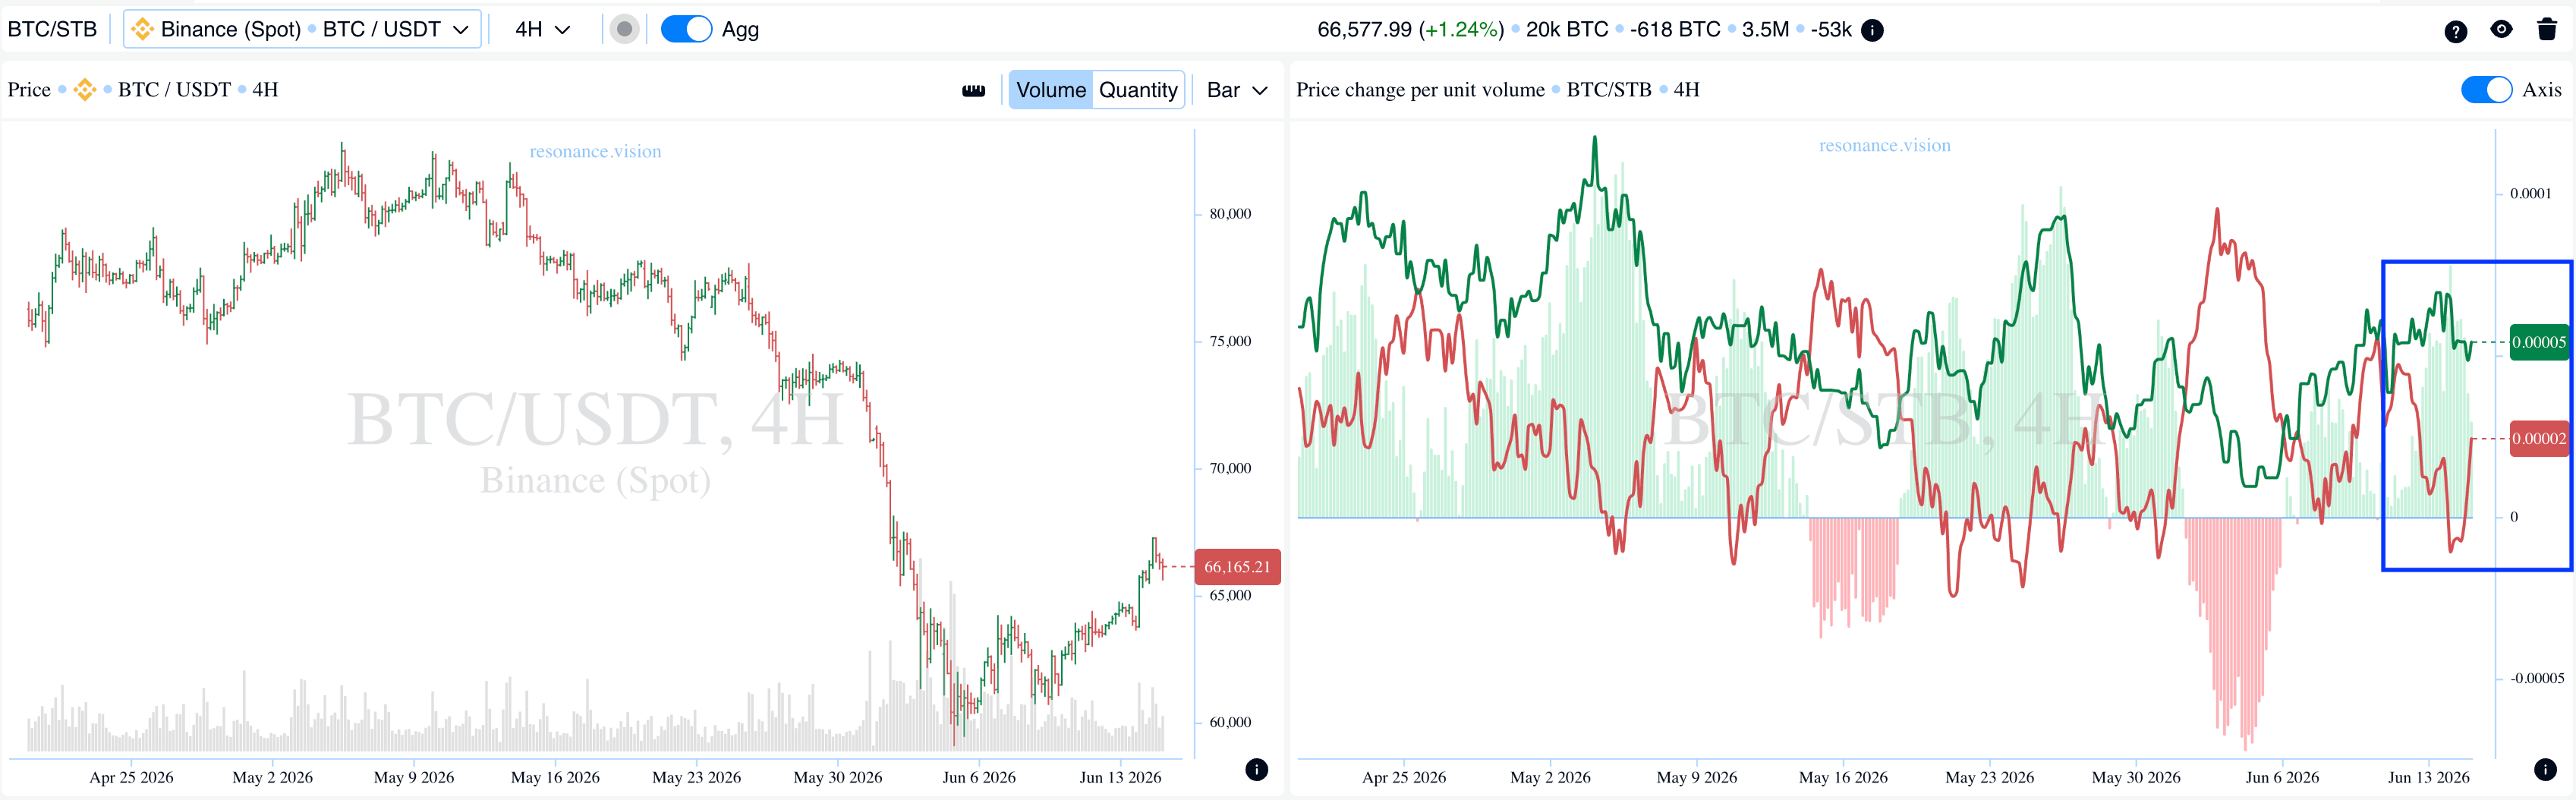This screenshot has height=800, width=2576.
Task: Click resonance.vision link on price chart
Action: coord(595,151)
